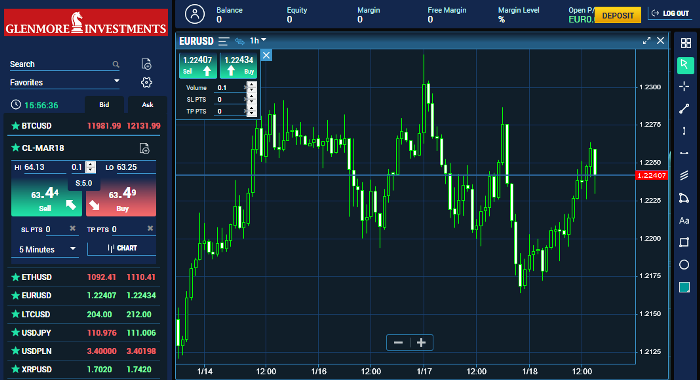Open the CHART button for CL-MAR18
Viewport: 700px width, 380px height.
[x=121, y=248]
